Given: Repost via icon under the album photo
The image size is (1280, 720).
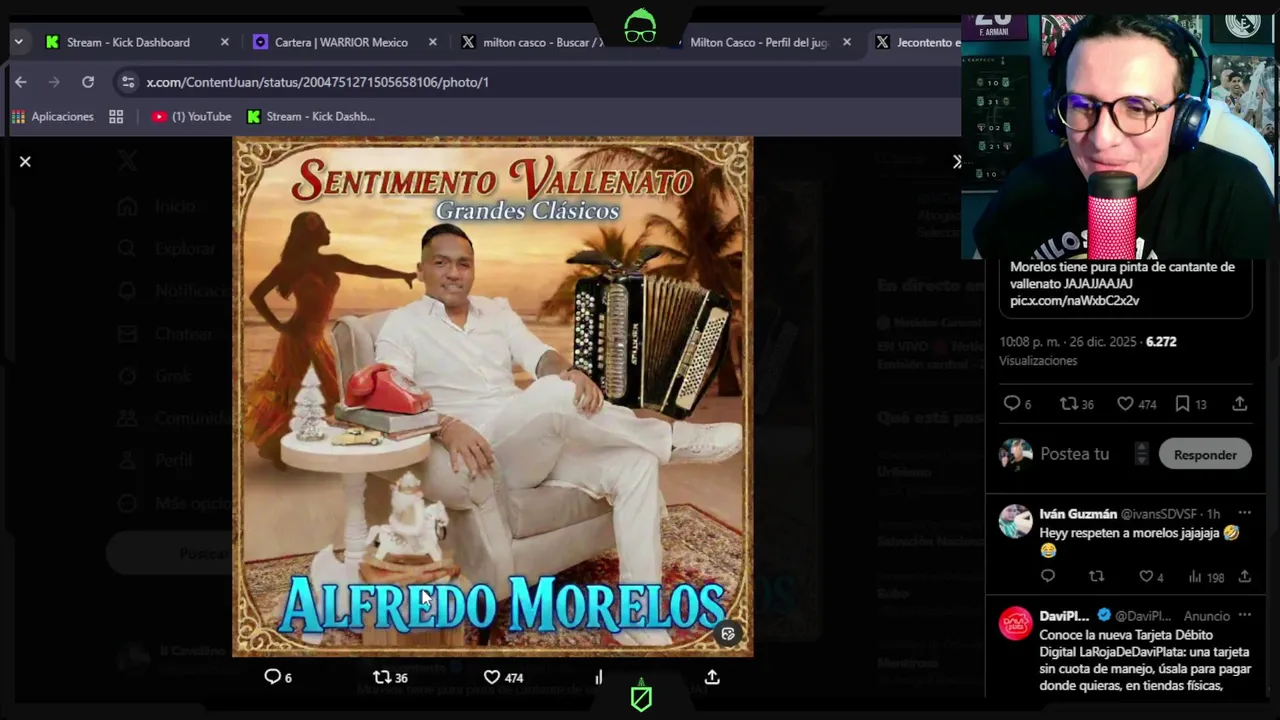Looking at the screenshot, I should [382, 677].
